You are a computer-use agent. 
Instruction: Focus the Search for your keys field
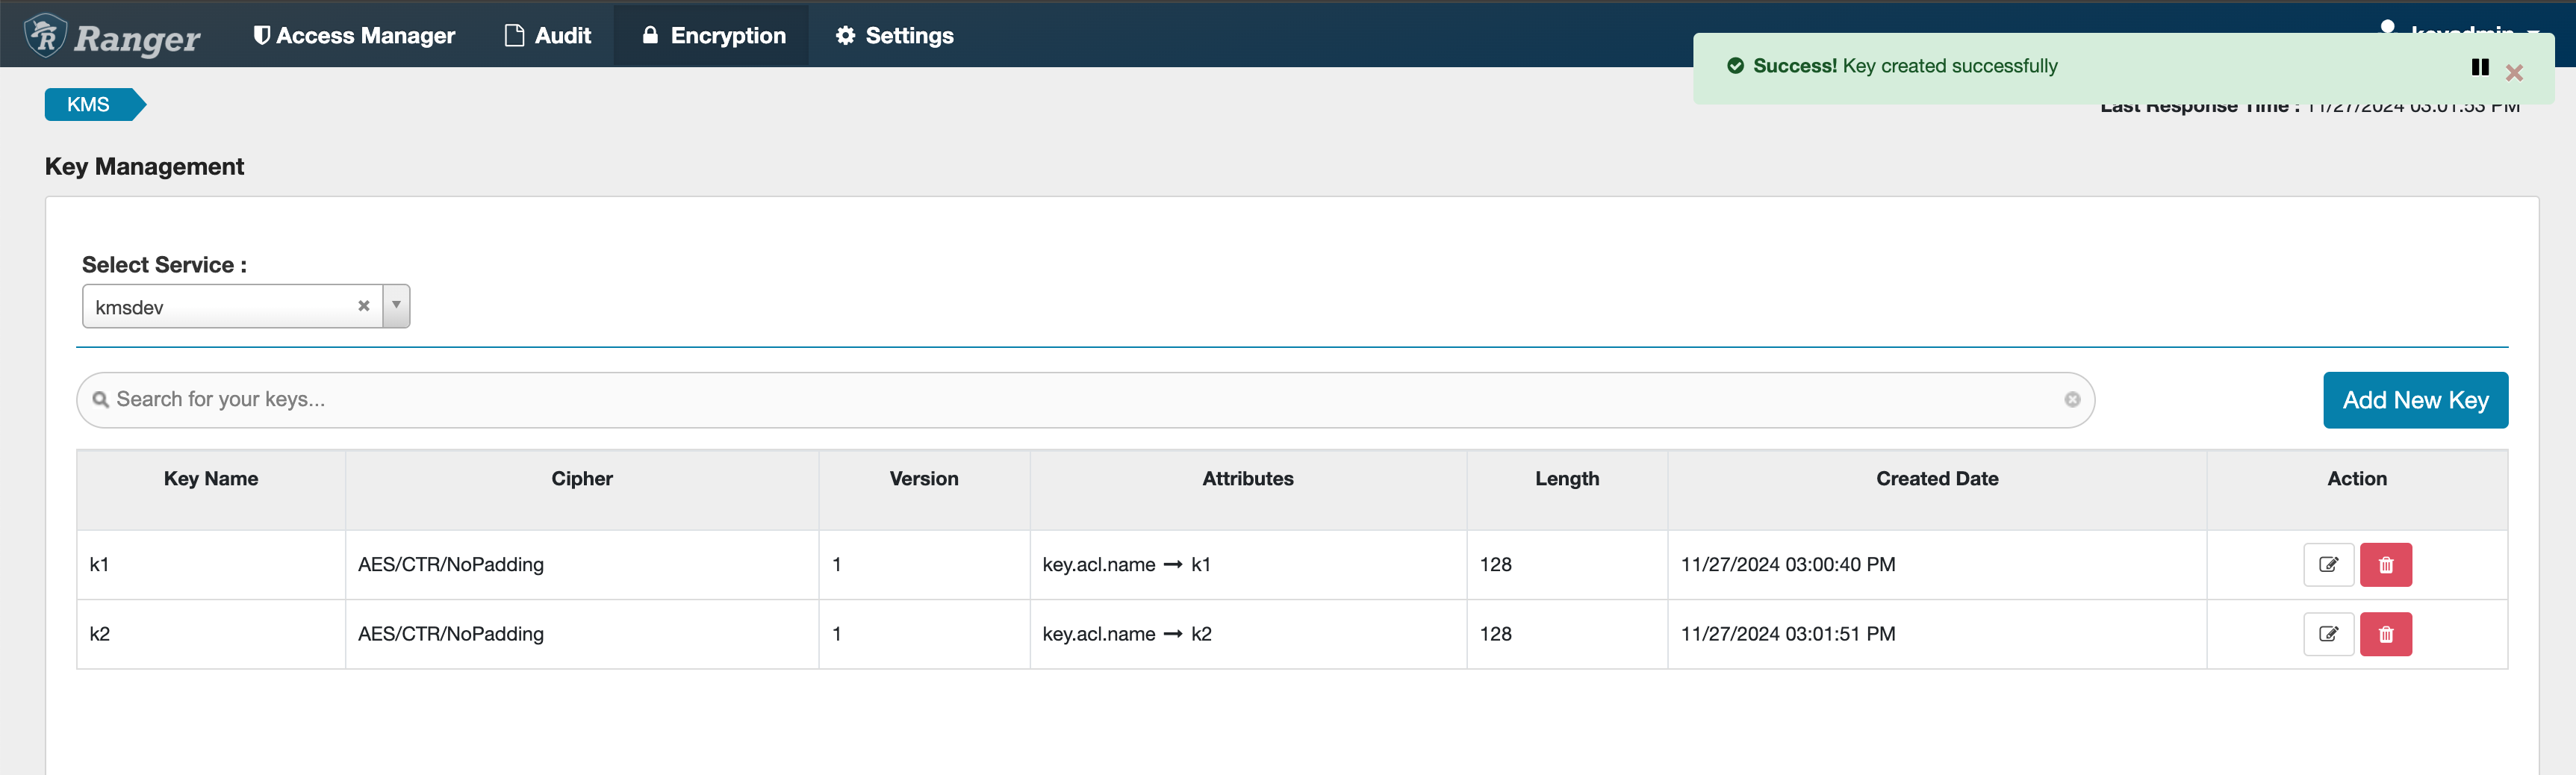(x=1080, y=400)
